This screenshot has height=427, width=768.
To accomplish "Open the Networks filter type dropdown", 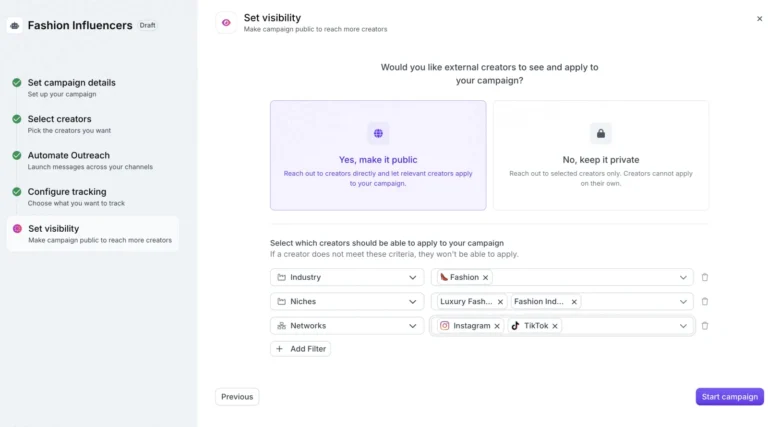I will click(x=347, y=326).
